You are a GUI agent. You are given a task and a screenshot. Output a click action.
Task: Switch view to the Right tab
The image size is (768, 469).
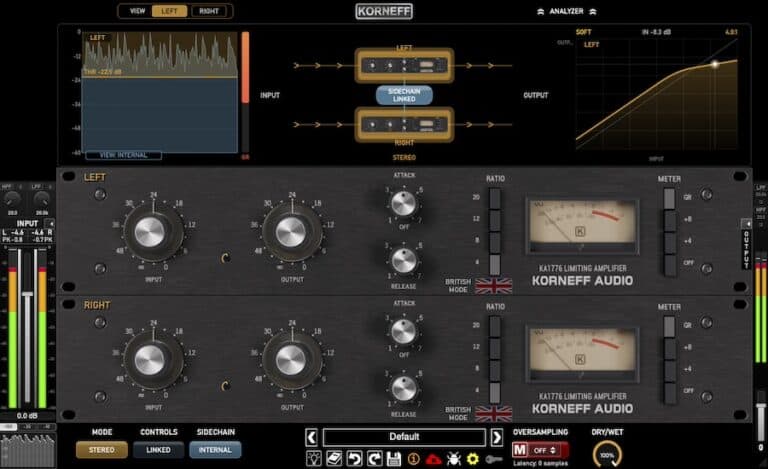tap(209, 11)
